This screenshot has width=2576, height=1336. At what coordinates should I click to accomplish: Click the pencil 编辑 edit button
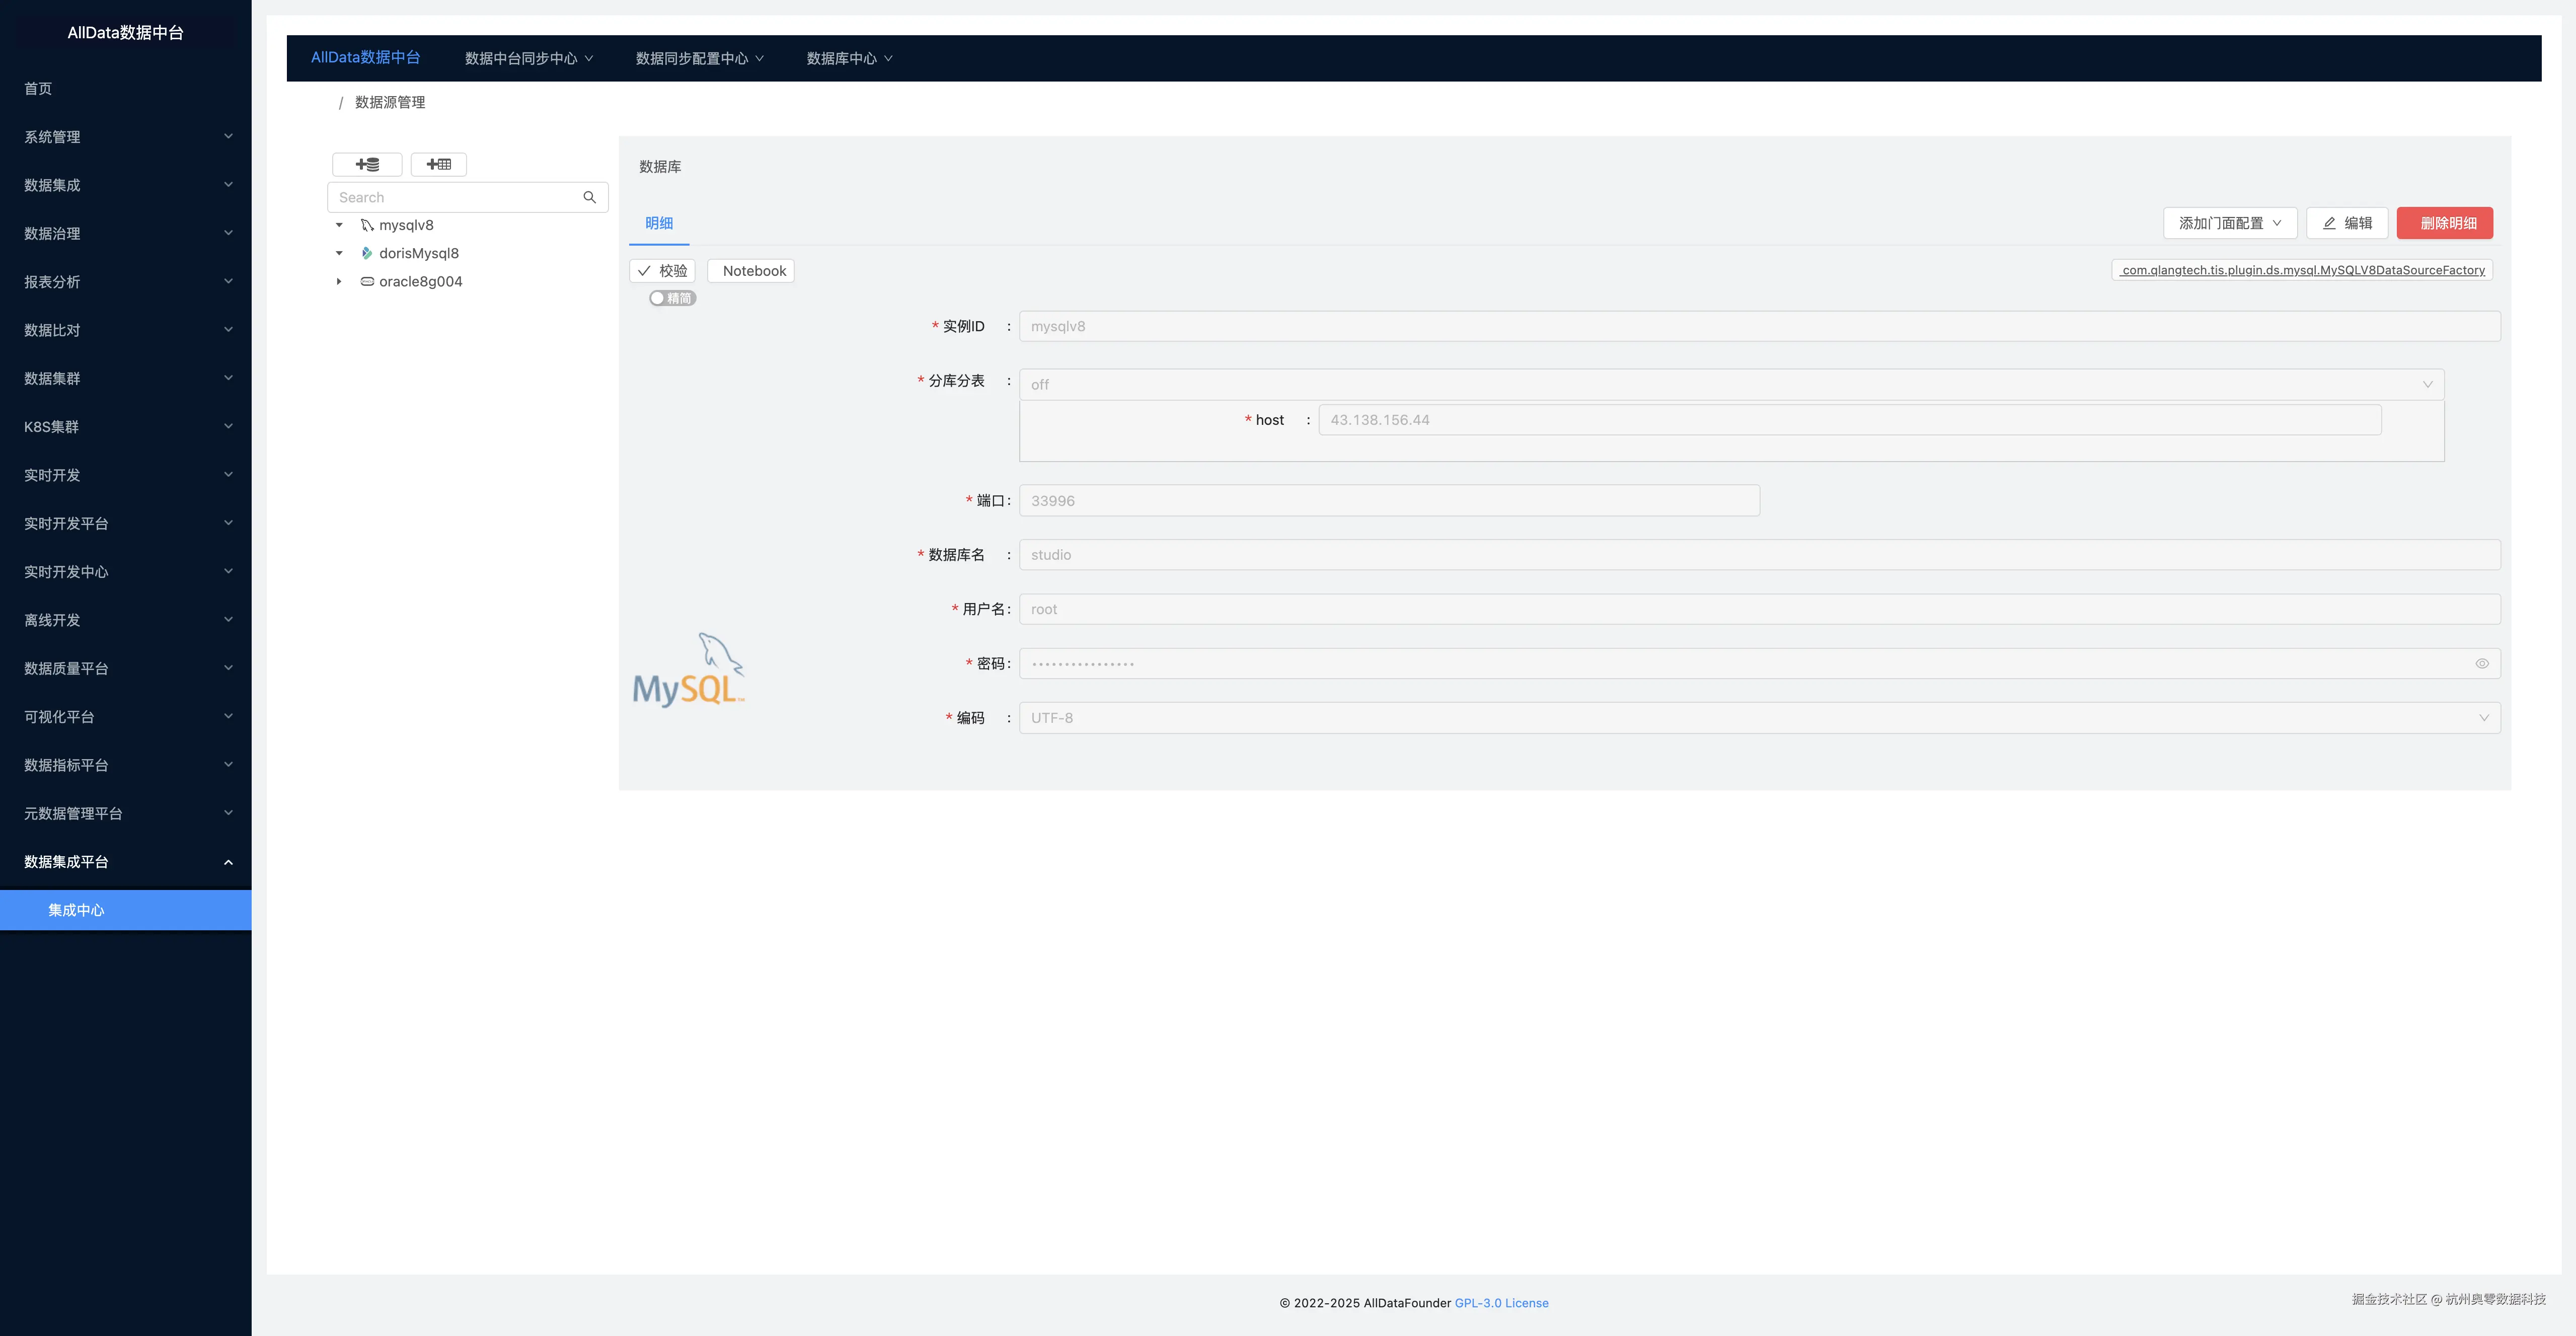[2346, 223]
